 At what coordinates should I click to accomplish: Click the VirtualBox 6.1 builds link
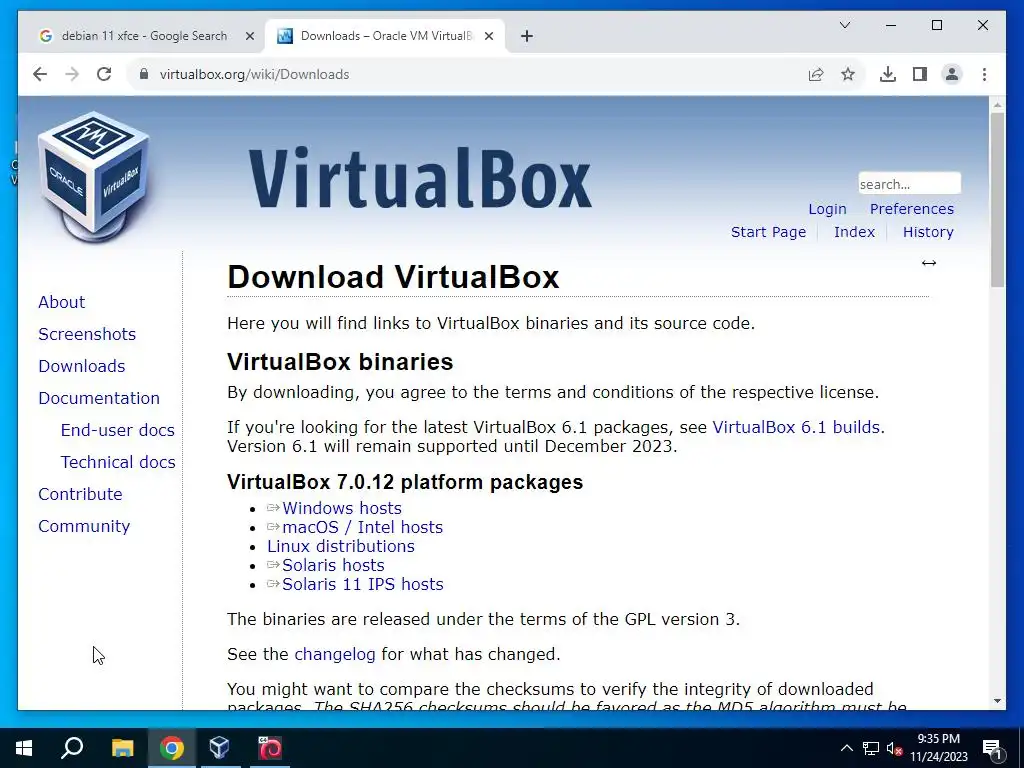(796, 427)
